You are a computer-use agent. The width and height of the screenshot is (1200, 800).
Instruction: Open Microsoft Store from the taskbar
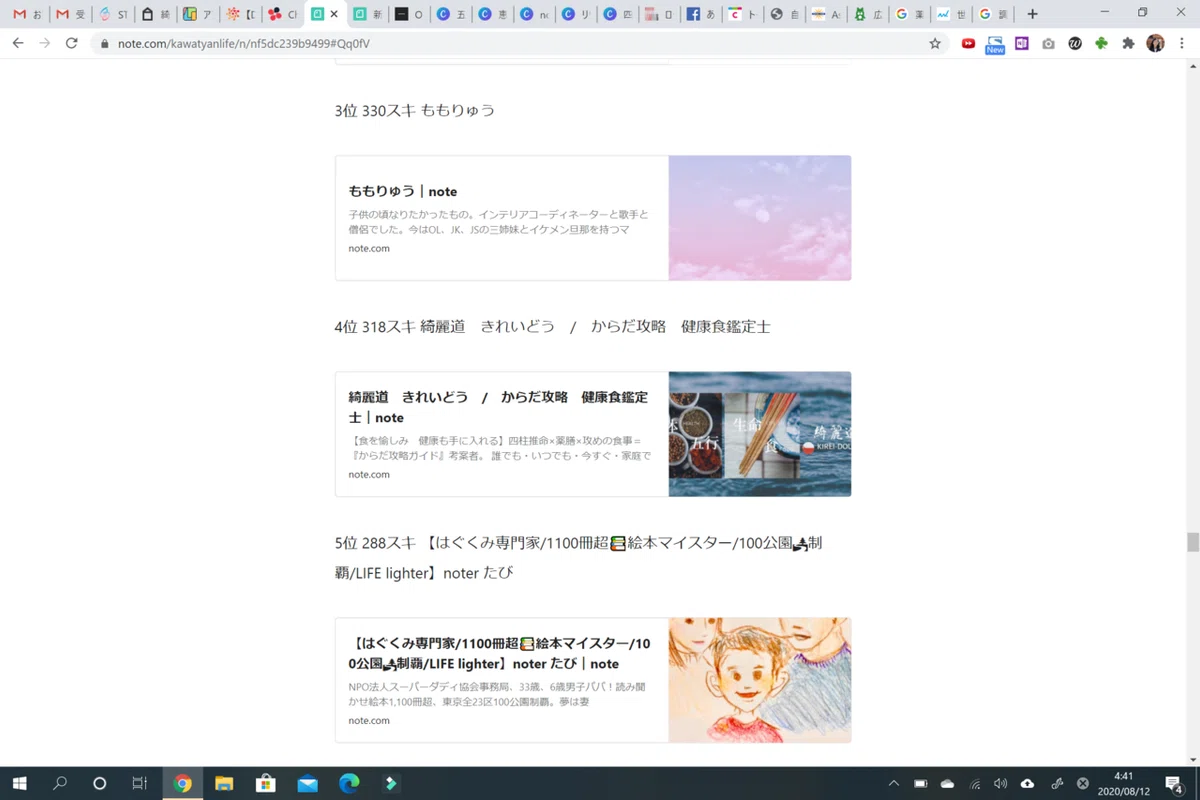(x=265, y=783)
